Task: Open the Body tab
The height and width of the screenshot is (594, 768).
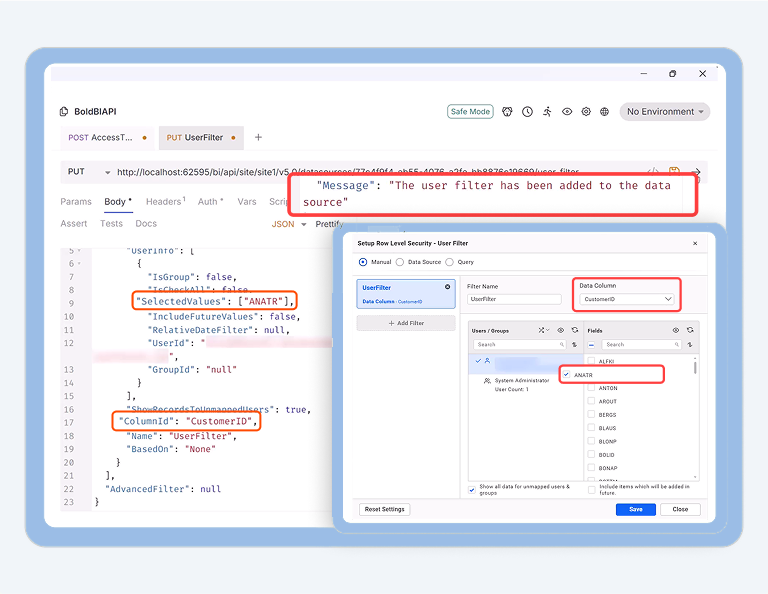Action: pyautogui.click(x=118, y=202)
